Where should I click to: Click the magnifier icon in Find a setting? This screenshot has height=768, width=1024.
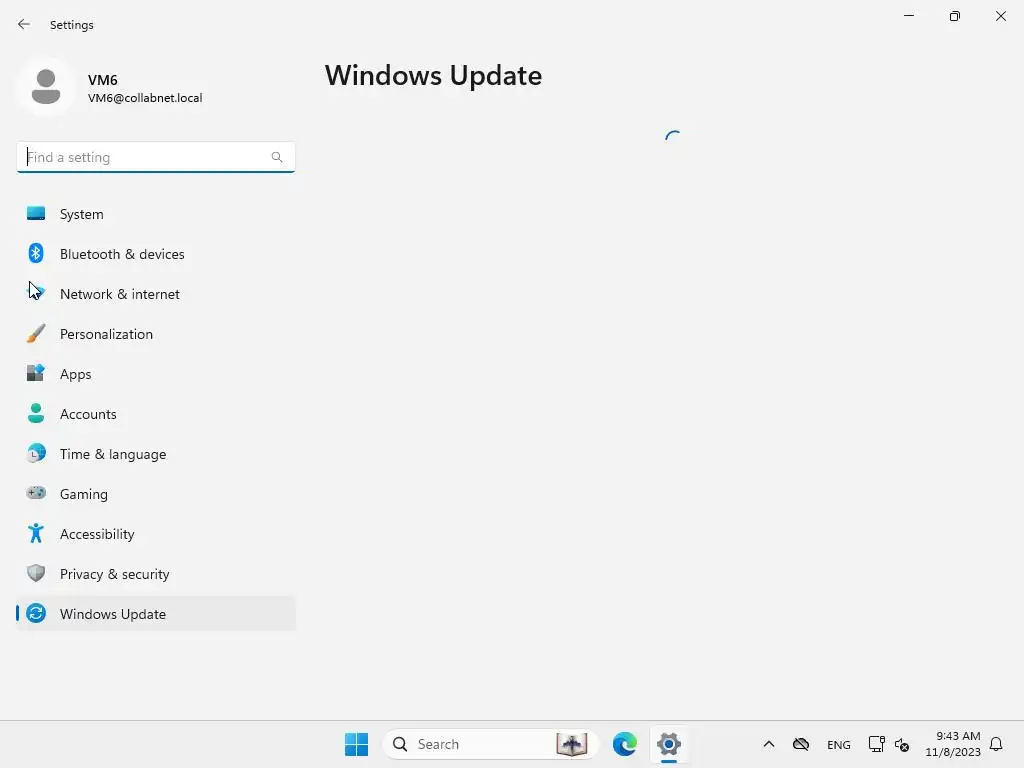tap(277, 157)
